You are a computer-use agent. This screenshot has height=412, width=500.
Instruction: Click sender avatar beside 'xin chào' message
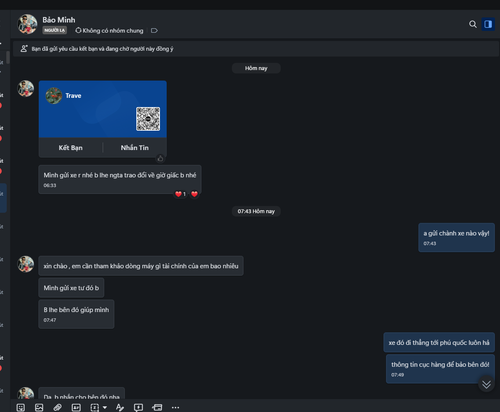26,264
